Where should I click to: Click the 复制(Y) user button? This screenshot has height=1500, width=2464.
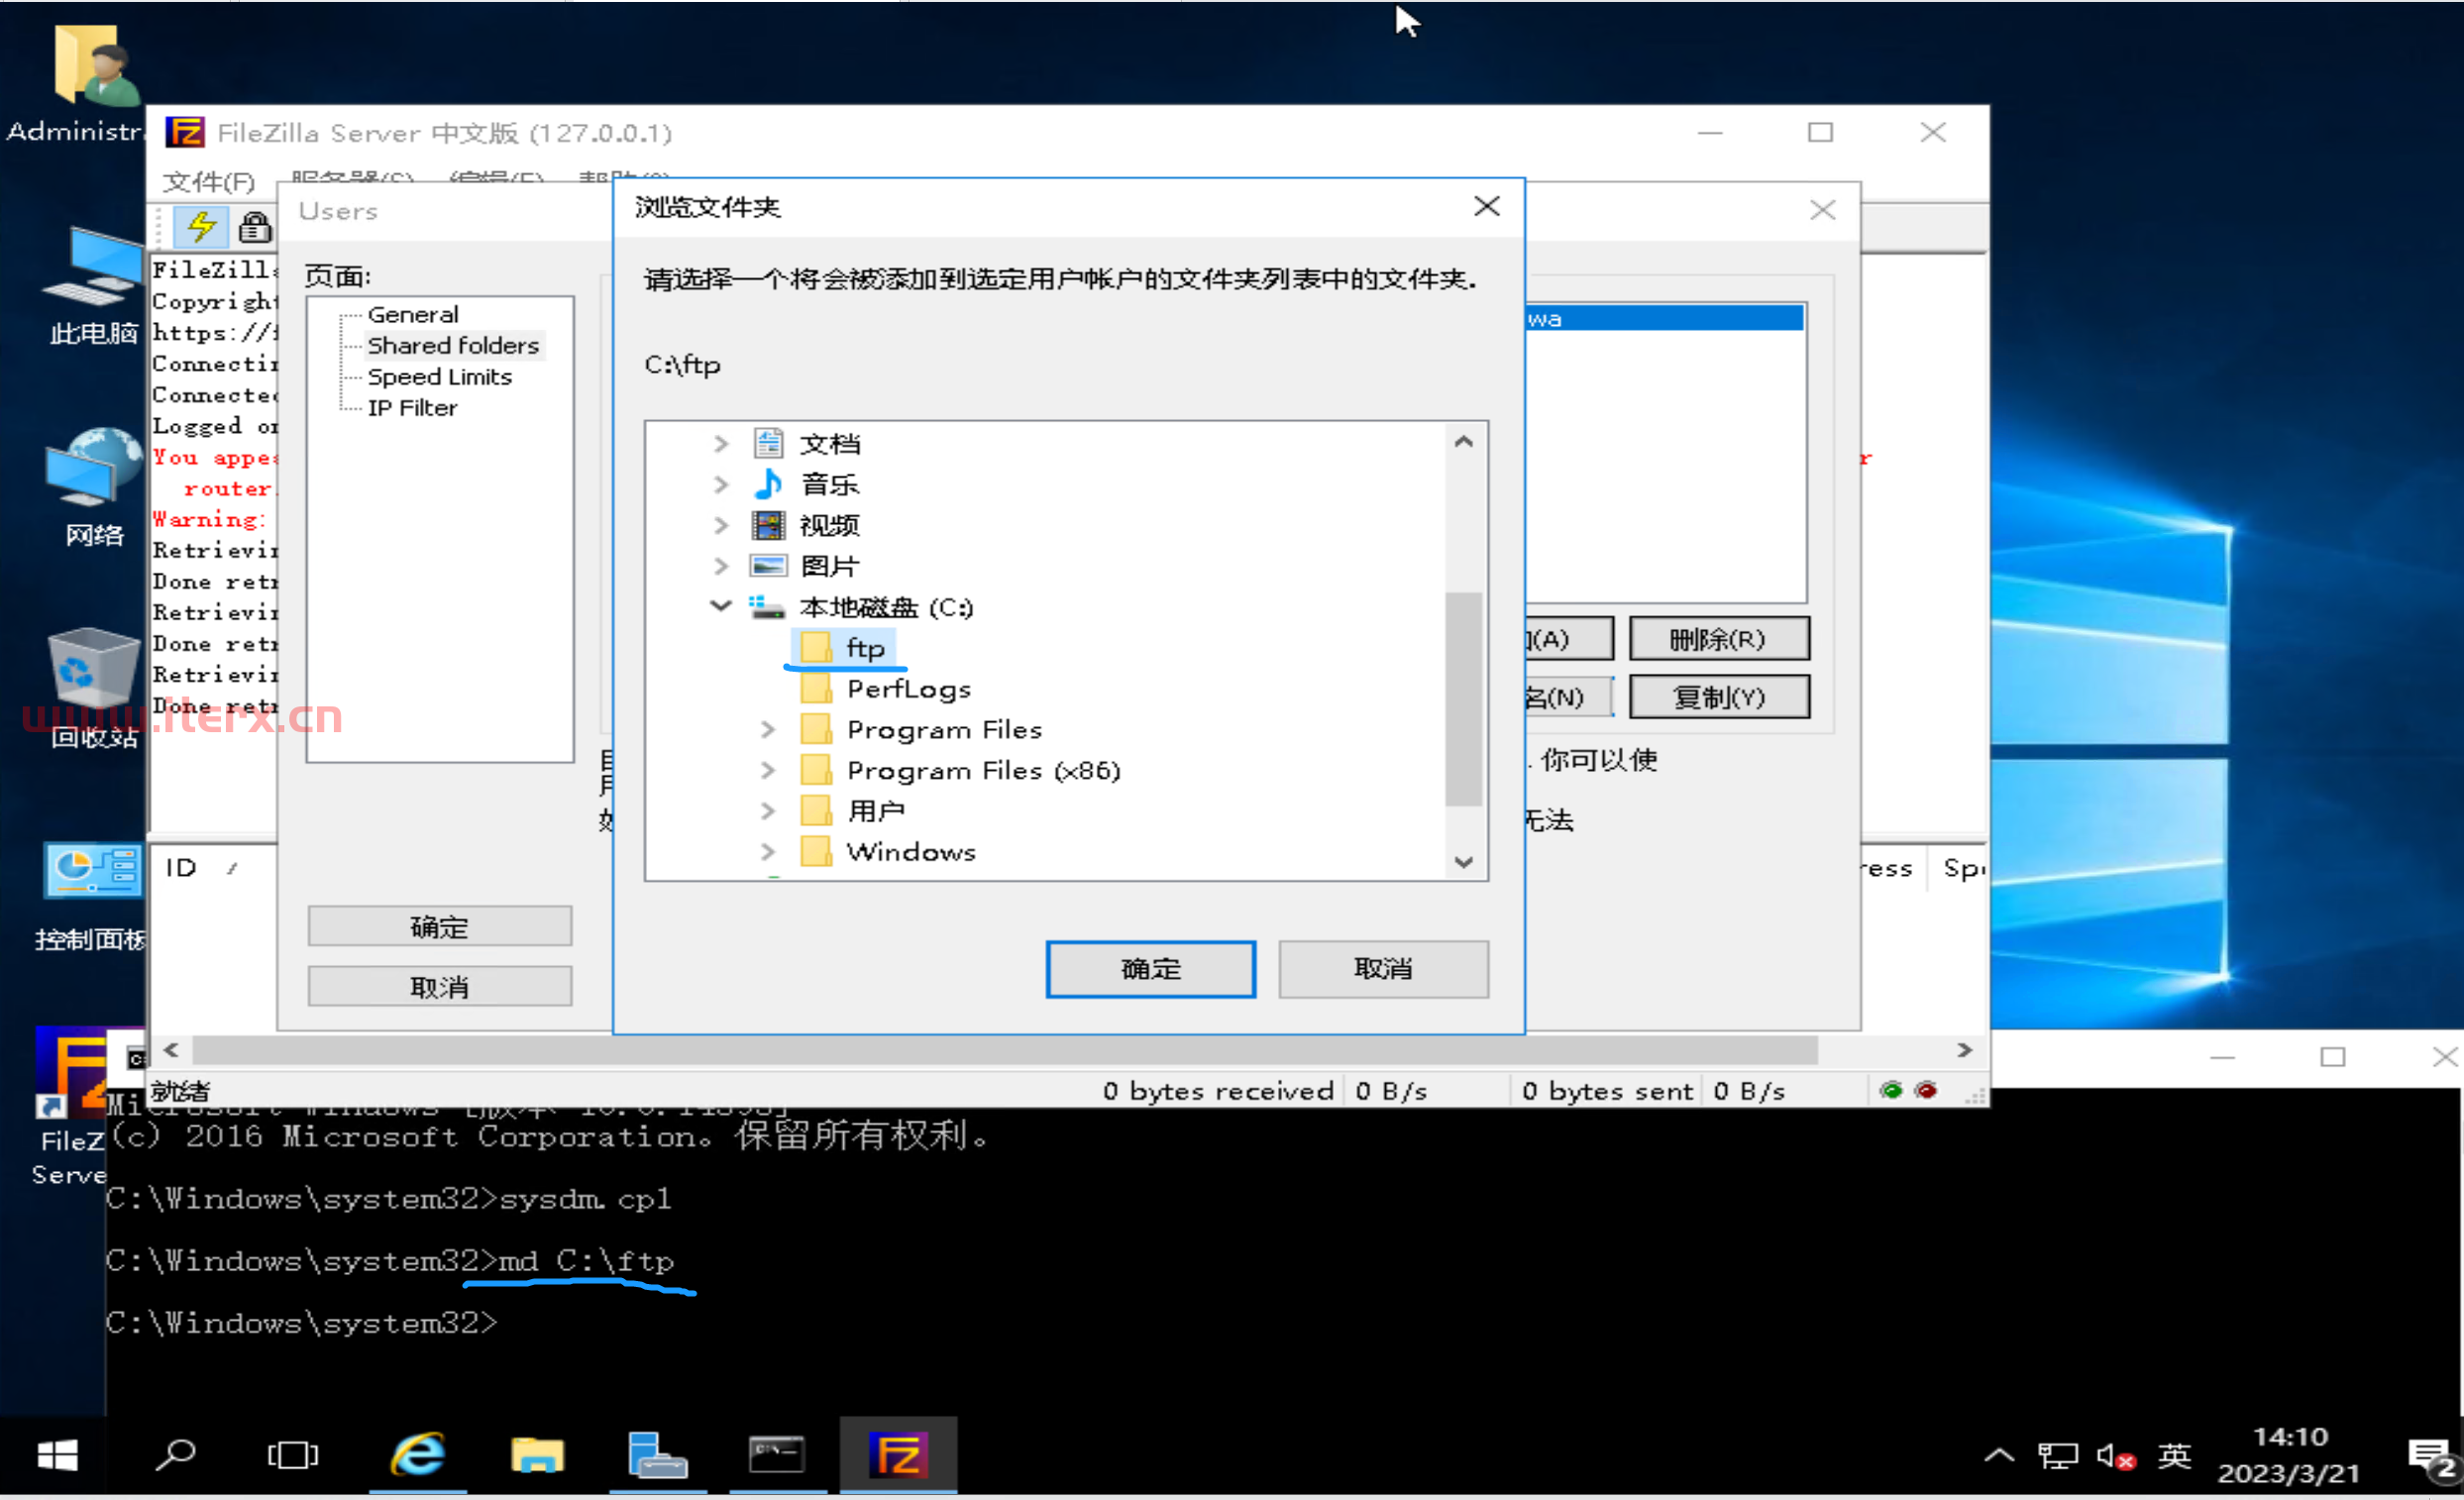click(1719, 697)
